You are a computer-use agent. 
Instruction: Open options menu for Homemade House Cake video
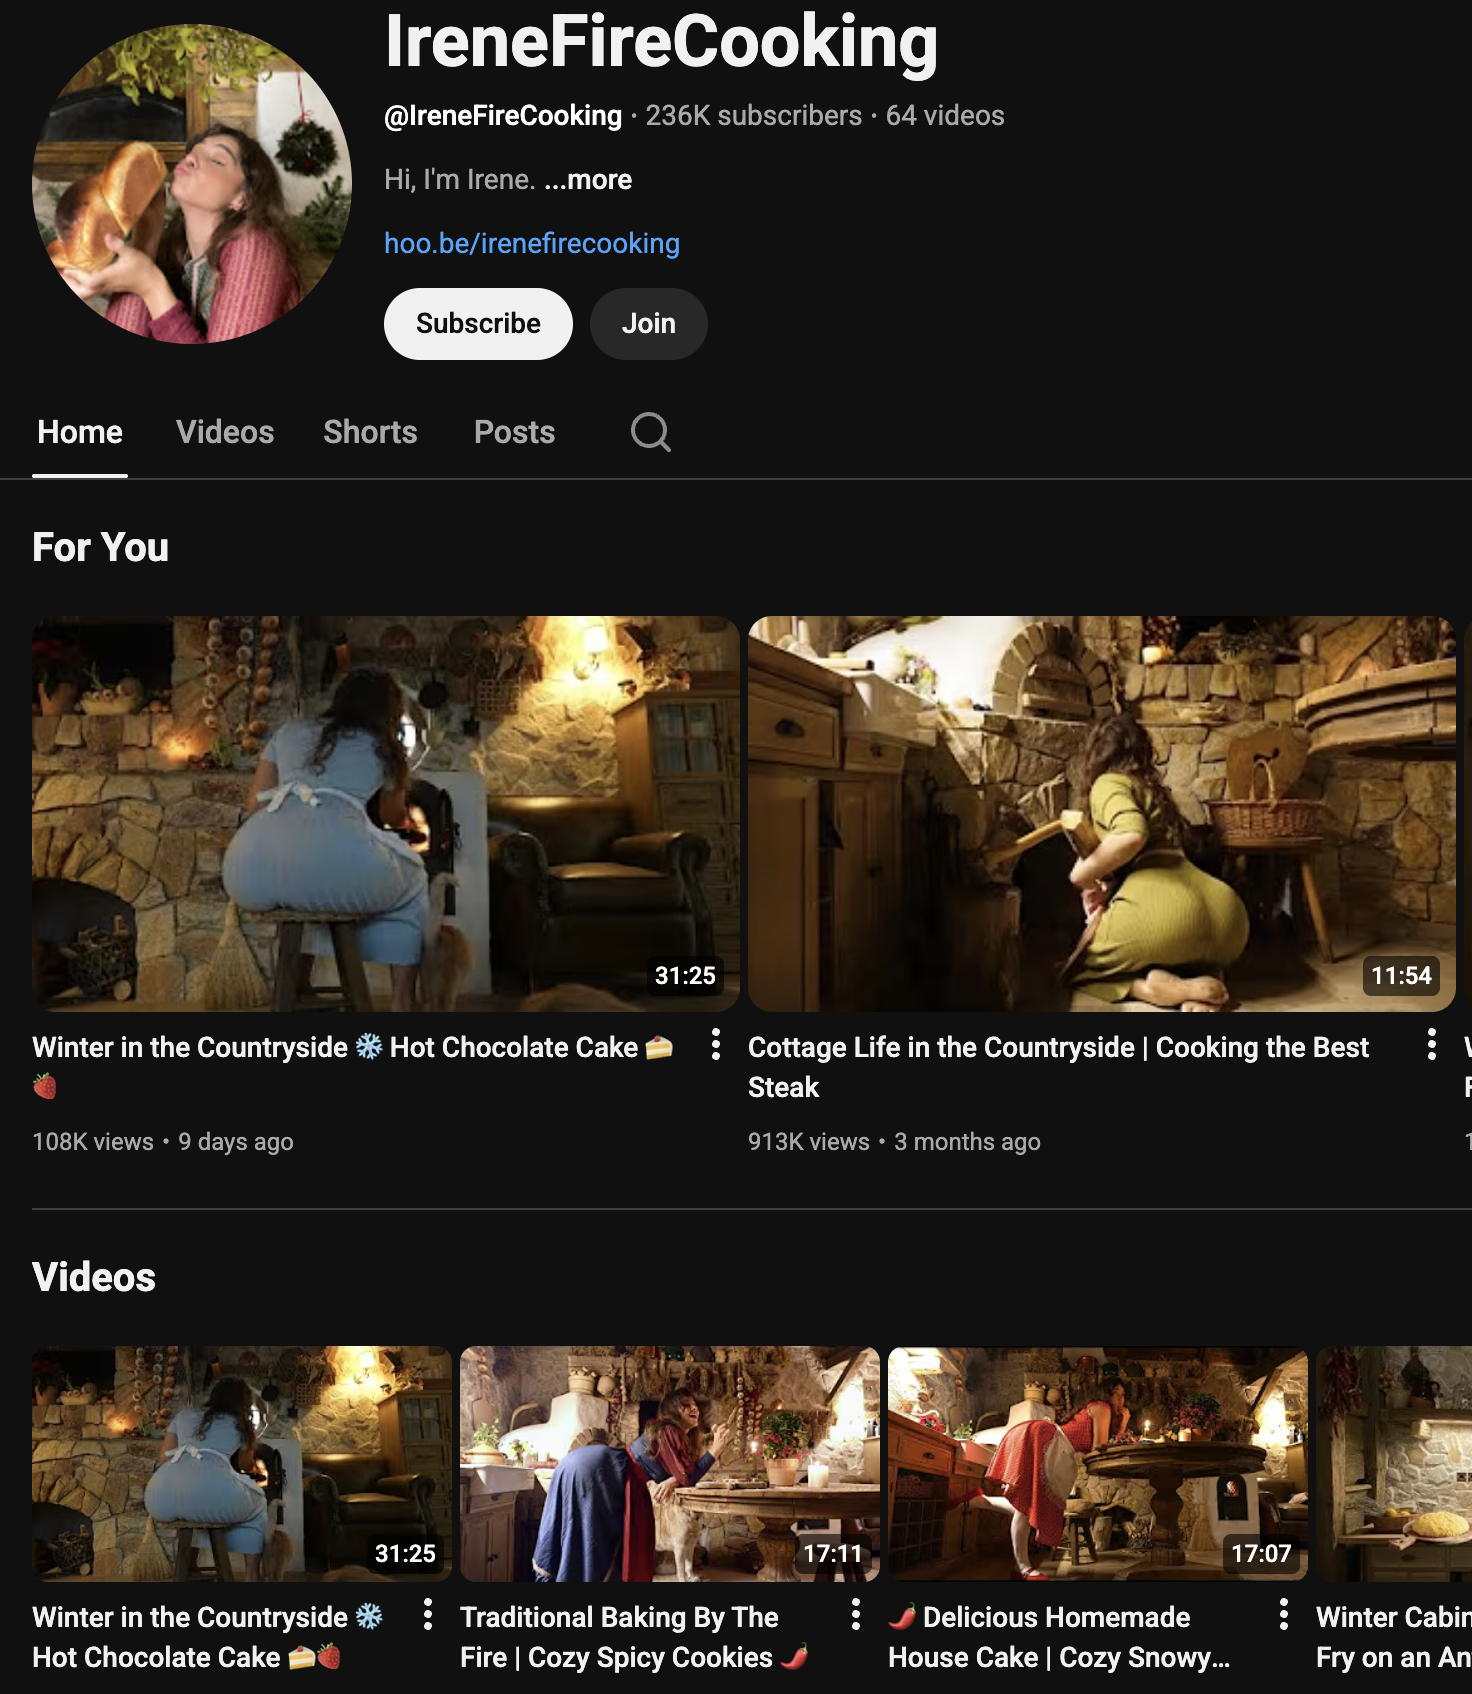pos(1283,1614)
